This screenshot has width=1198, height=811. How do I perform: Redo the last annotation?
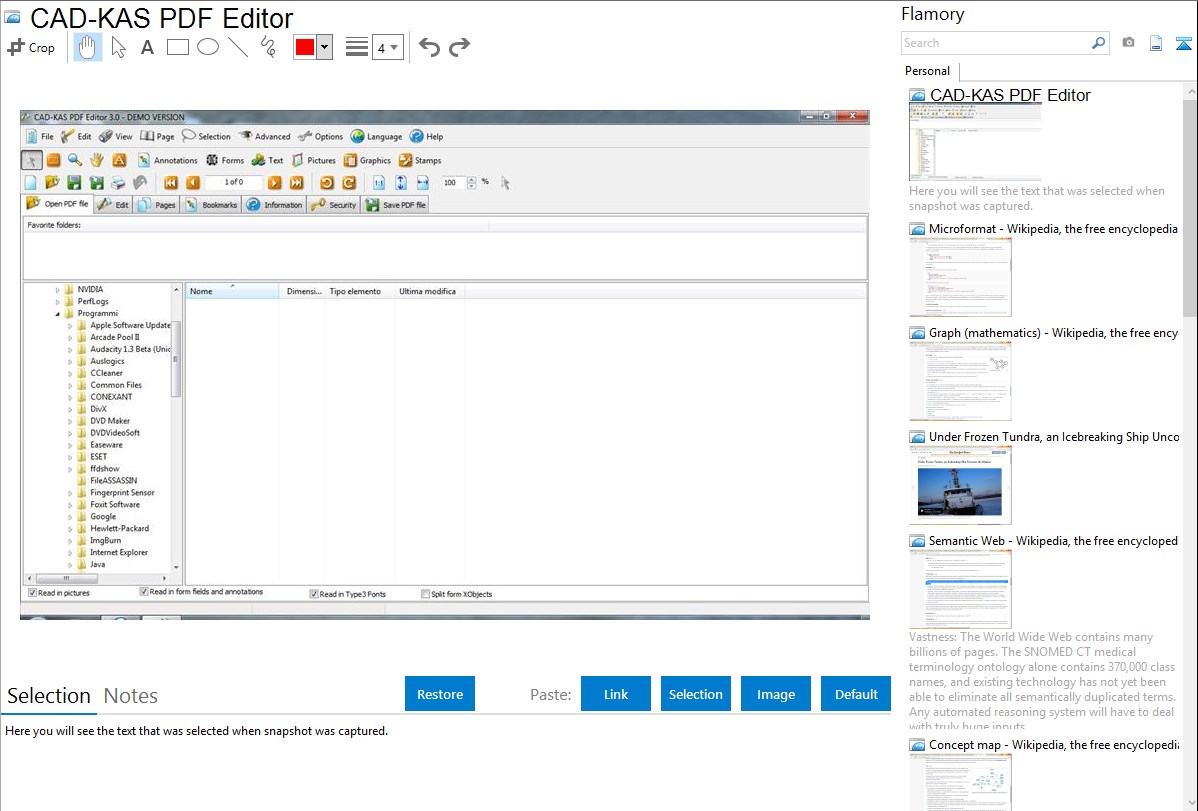click(x=459, y=47)
